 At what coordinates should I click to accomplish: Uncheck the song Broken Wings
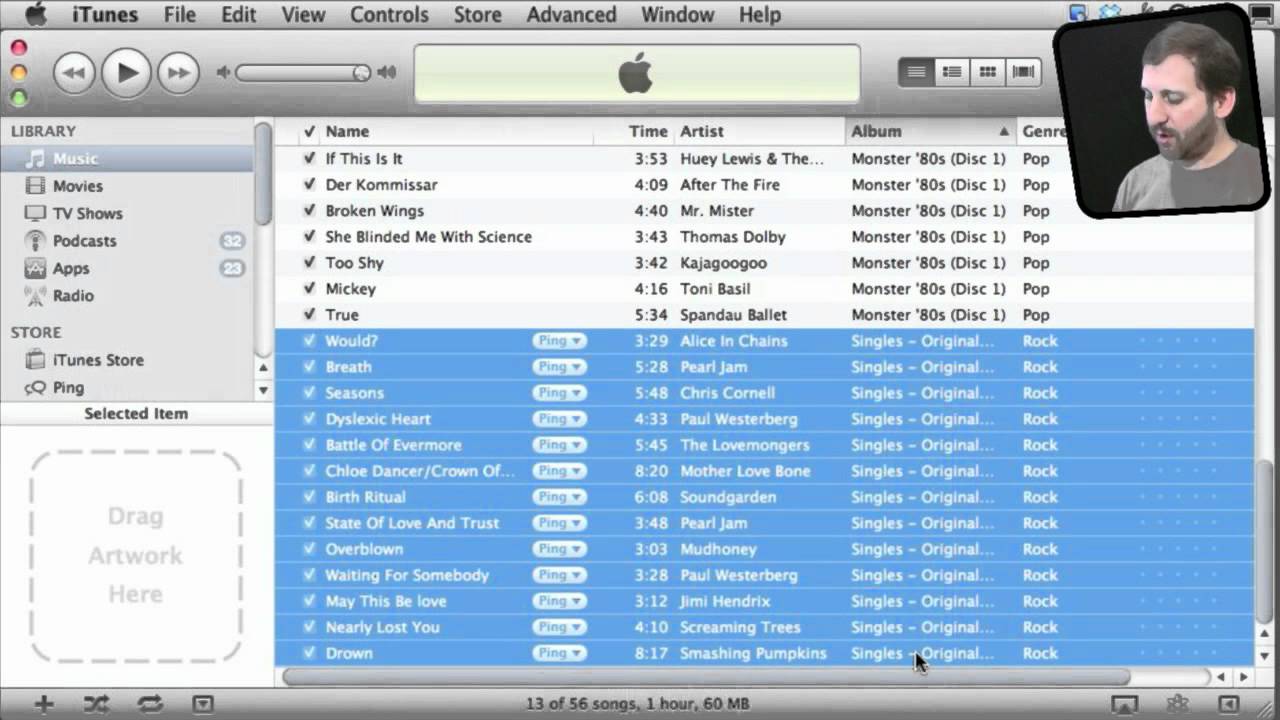pyautogui.click(x=309, y=211)
